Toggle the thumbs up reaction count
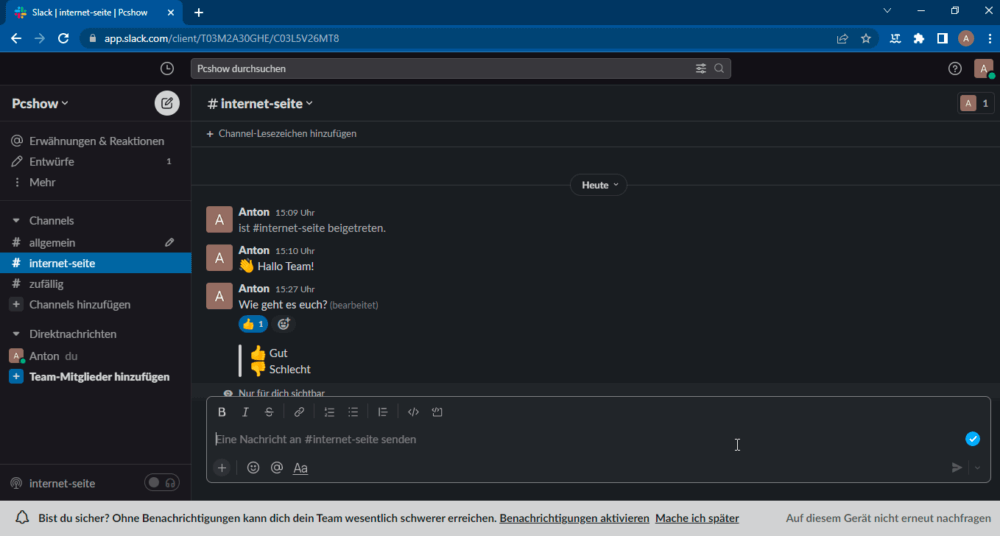Image resolution: width=1000 pixels, height=536 pixels. pos(253,324)
